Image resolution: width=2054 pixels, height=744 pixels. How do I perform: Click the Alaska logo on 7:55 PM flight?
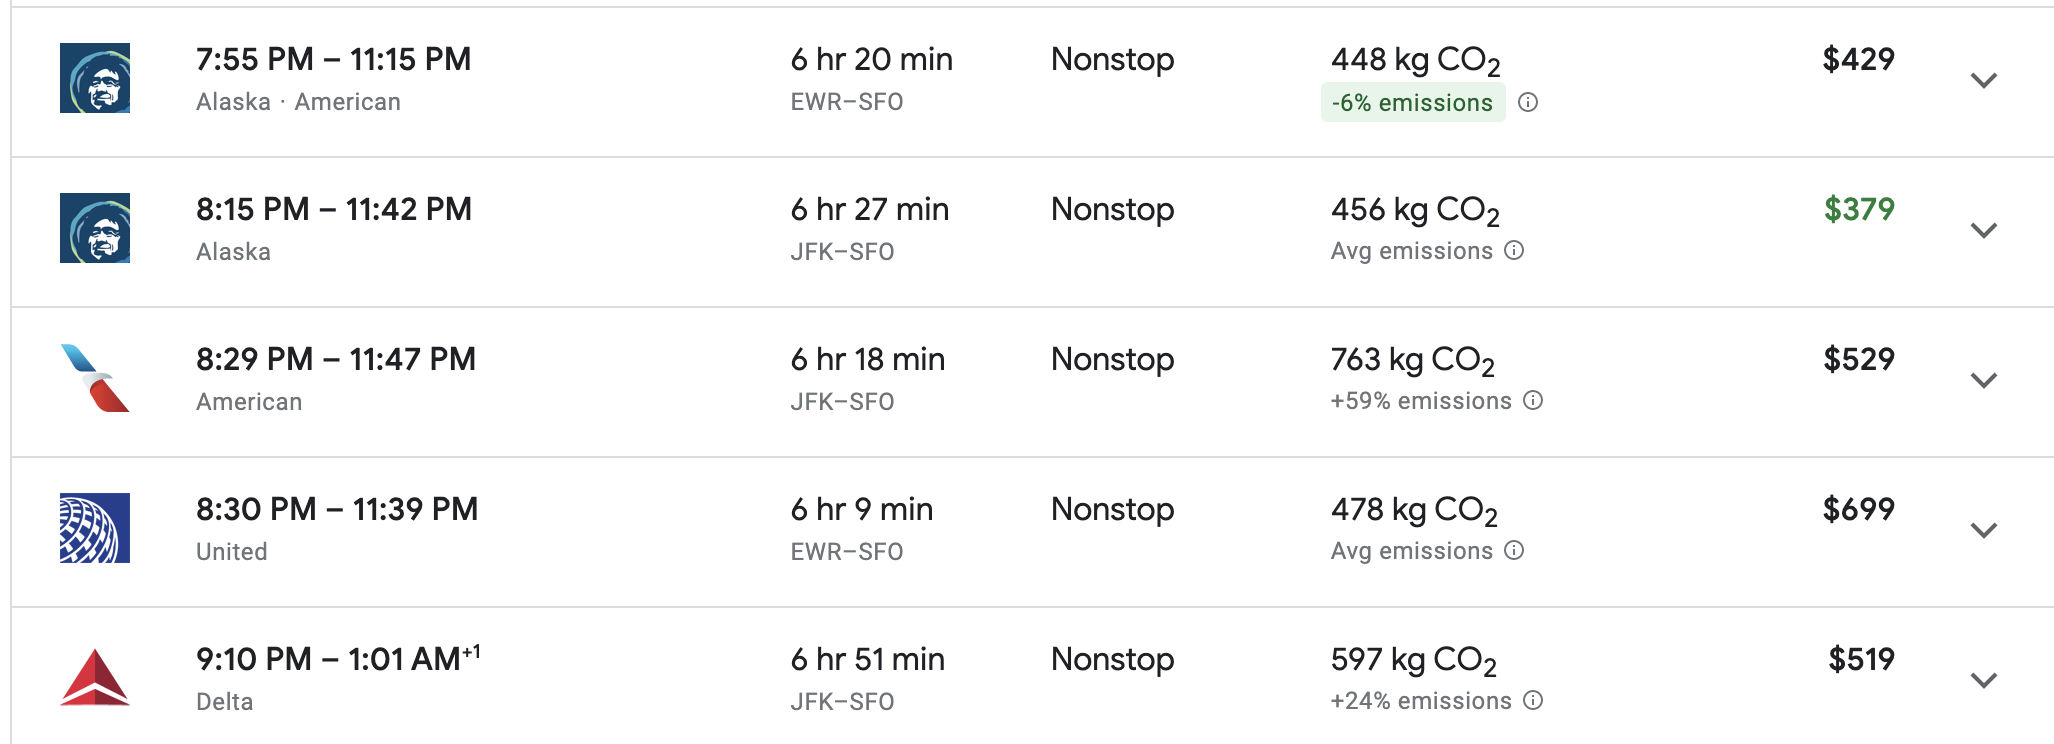(x=95, y=78)
